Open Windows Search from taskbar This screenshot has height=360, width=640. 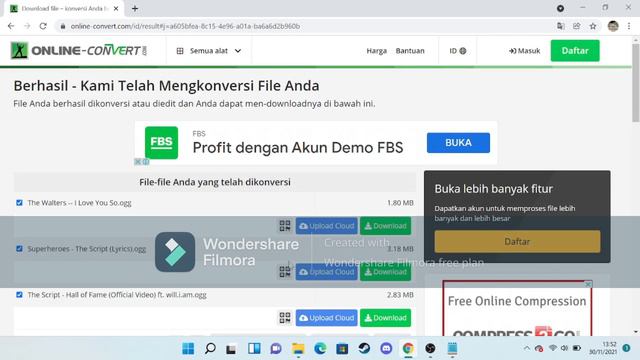[210, 349]
